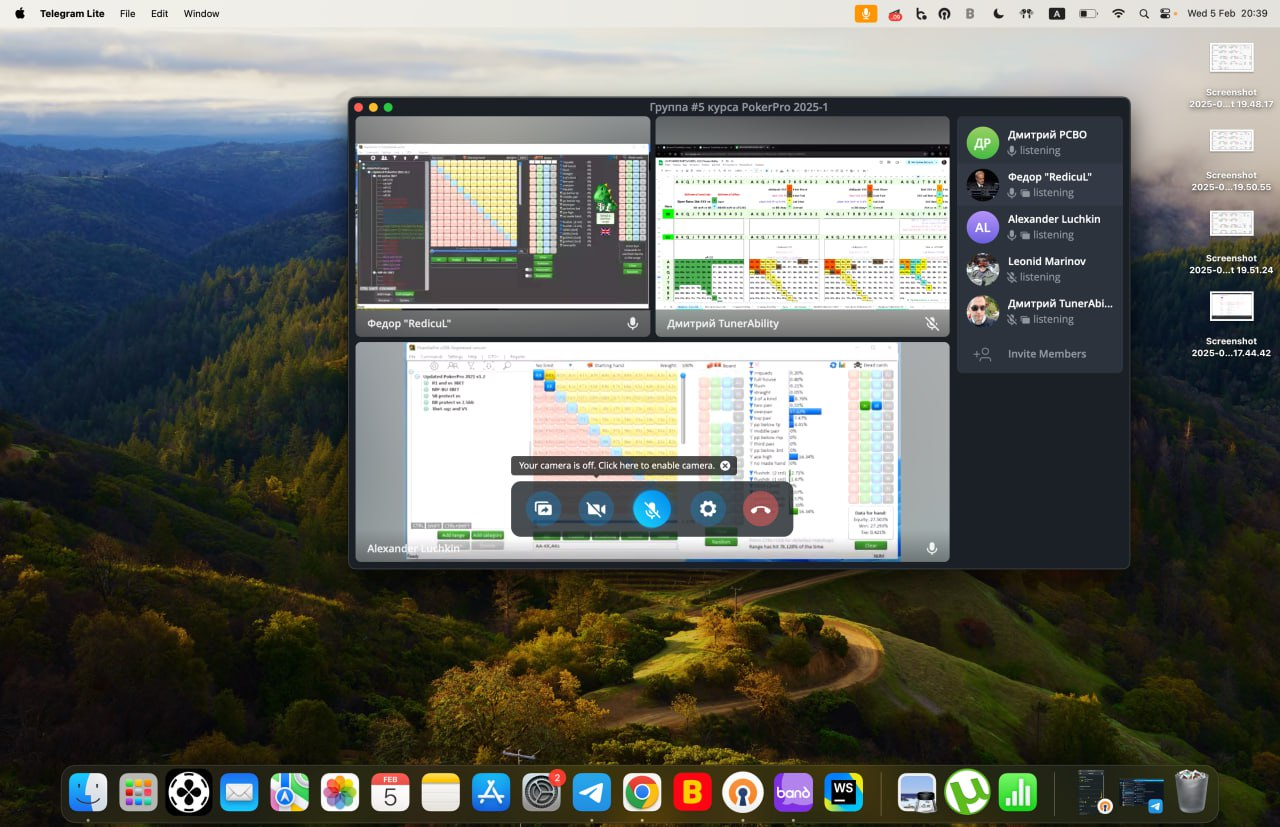Select participant Leonid Marinov
Viewport: 1280px width, 827px height.
point(1040,269)
